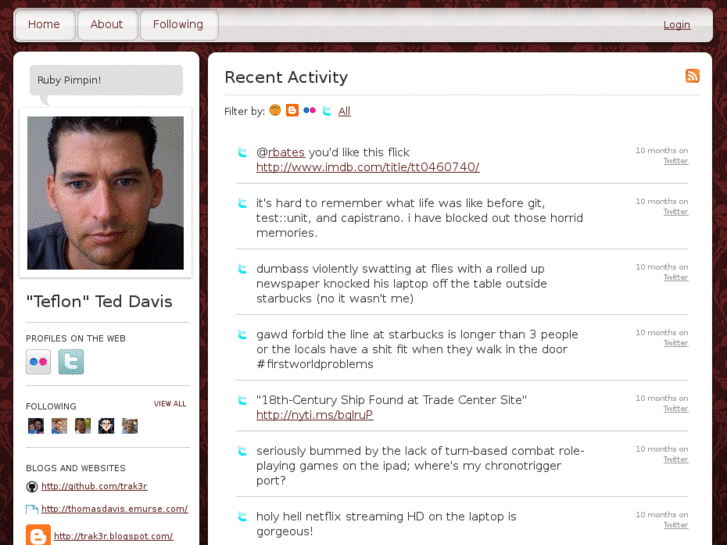Open the cartoon avatar with glasses in Following
This screenshot has height=545, width=727.
pos(106,426)
